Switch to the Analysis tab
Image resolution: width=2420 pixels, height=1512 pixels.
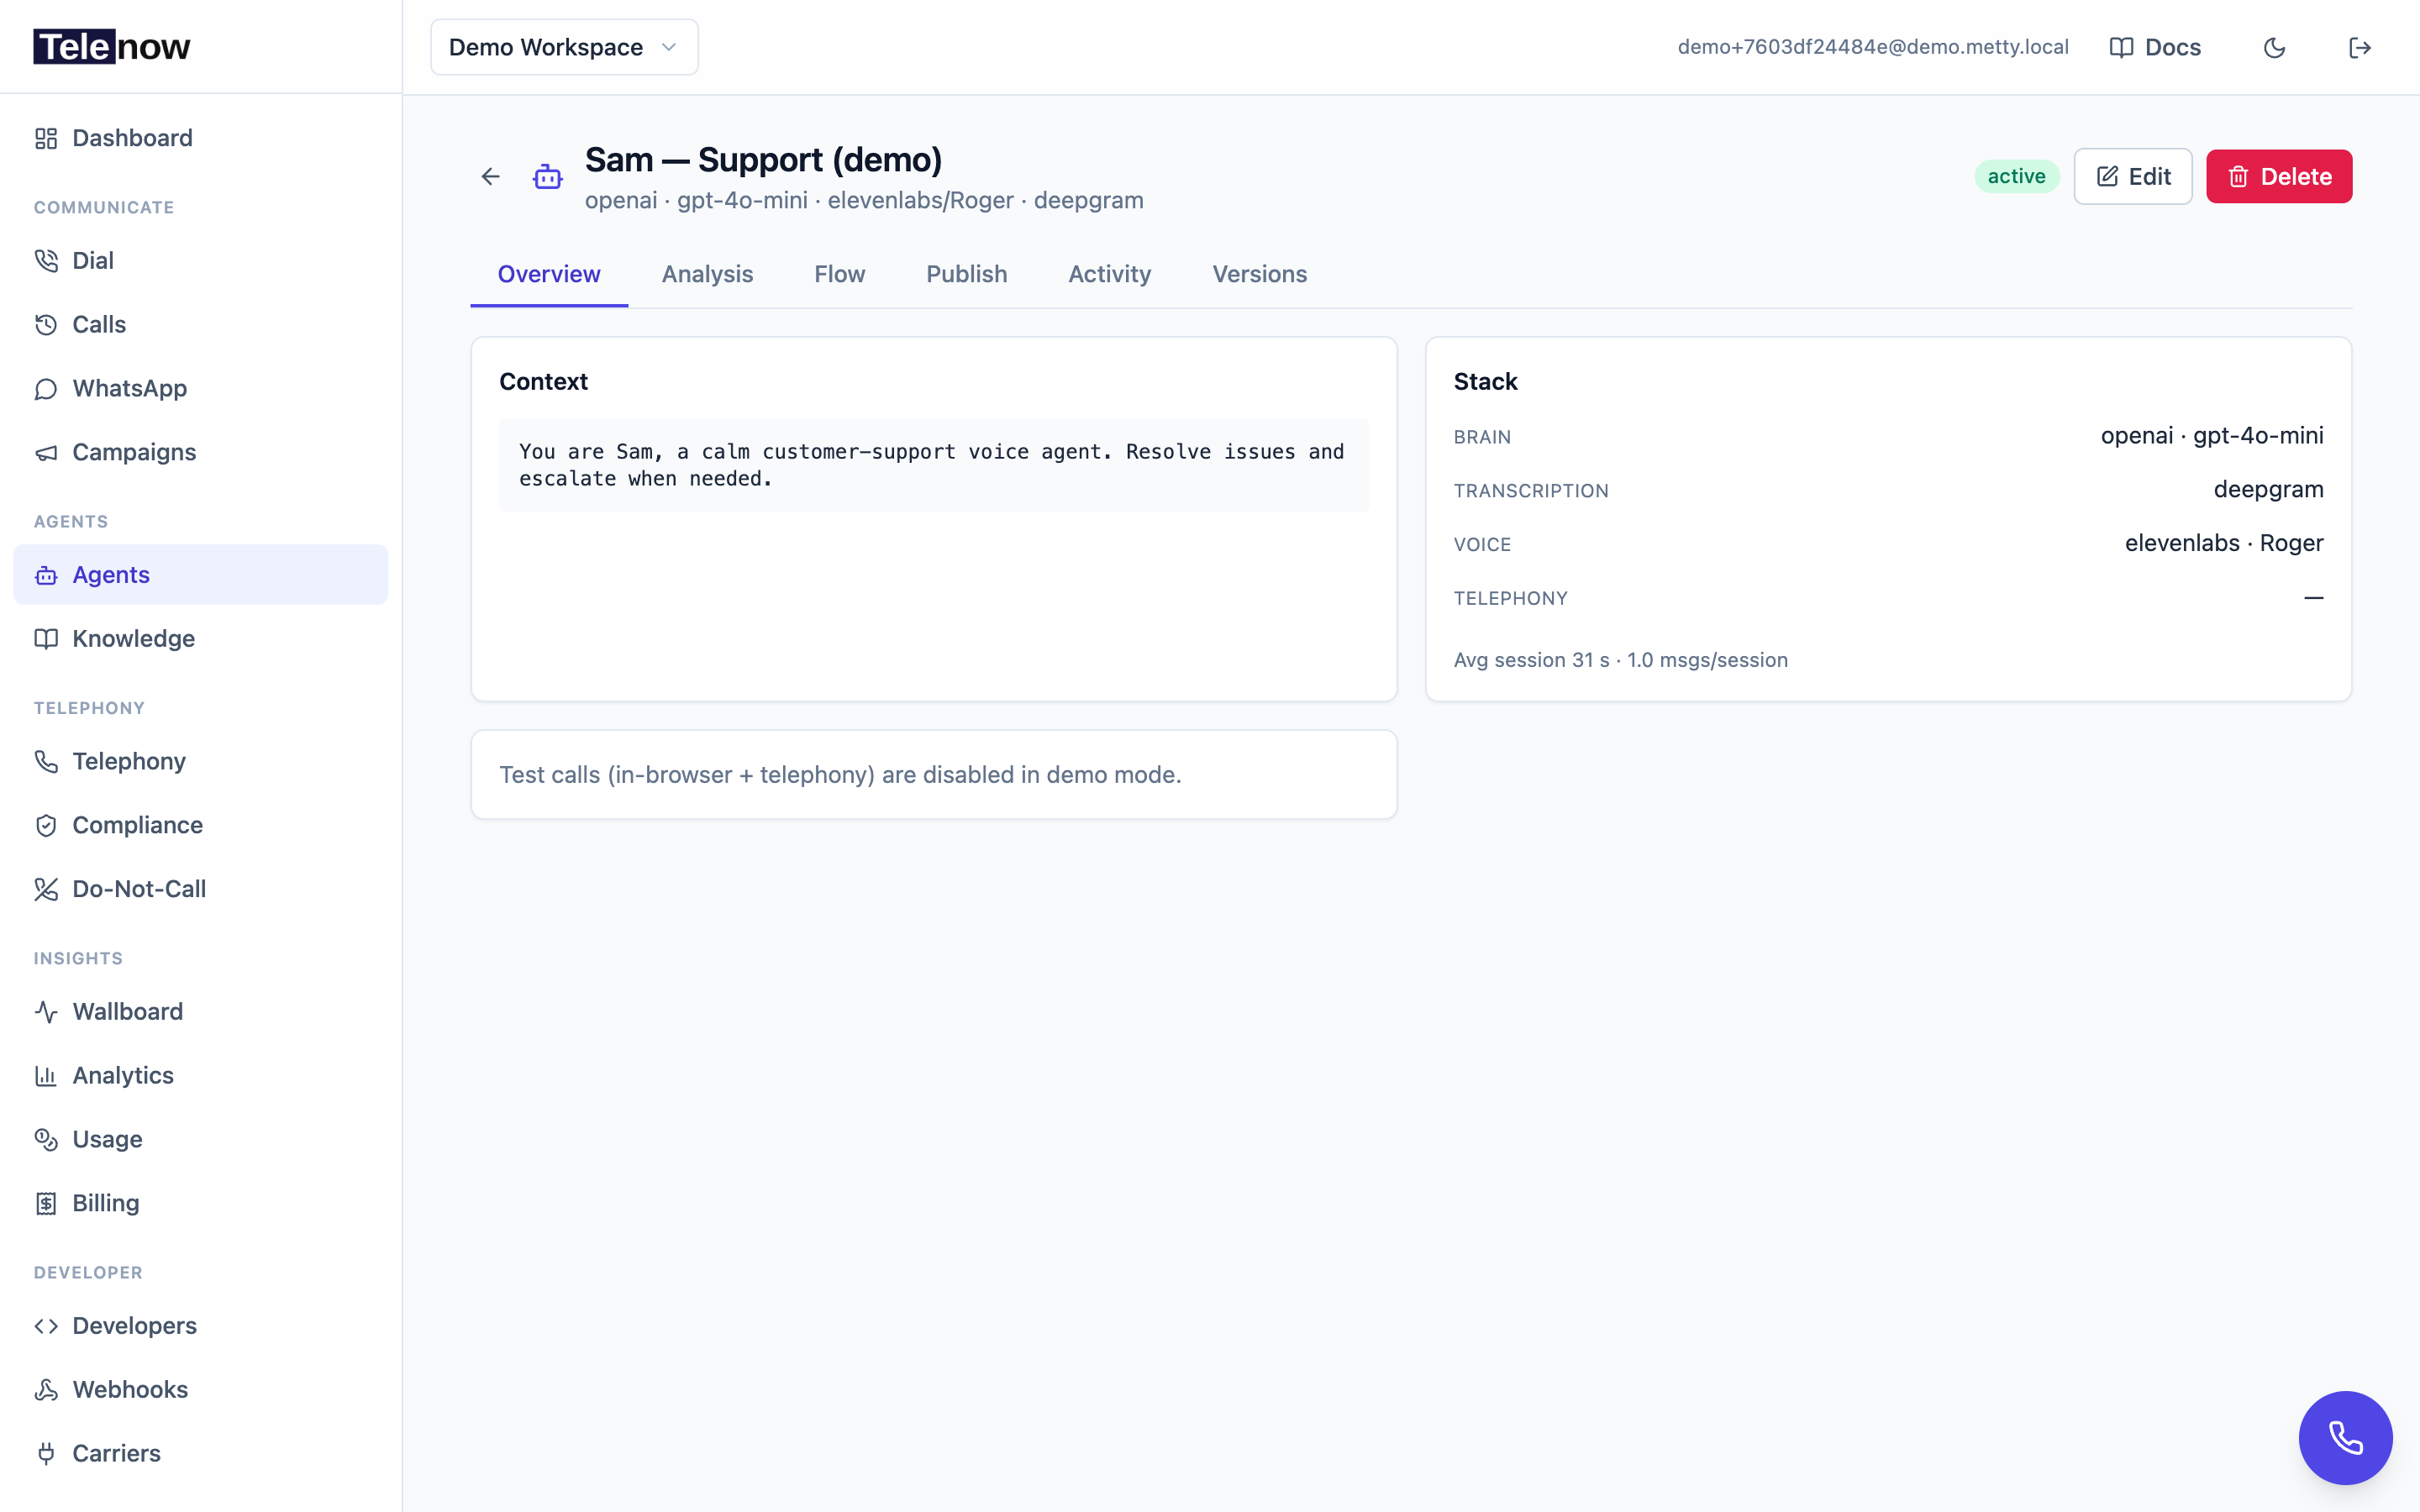707,274
